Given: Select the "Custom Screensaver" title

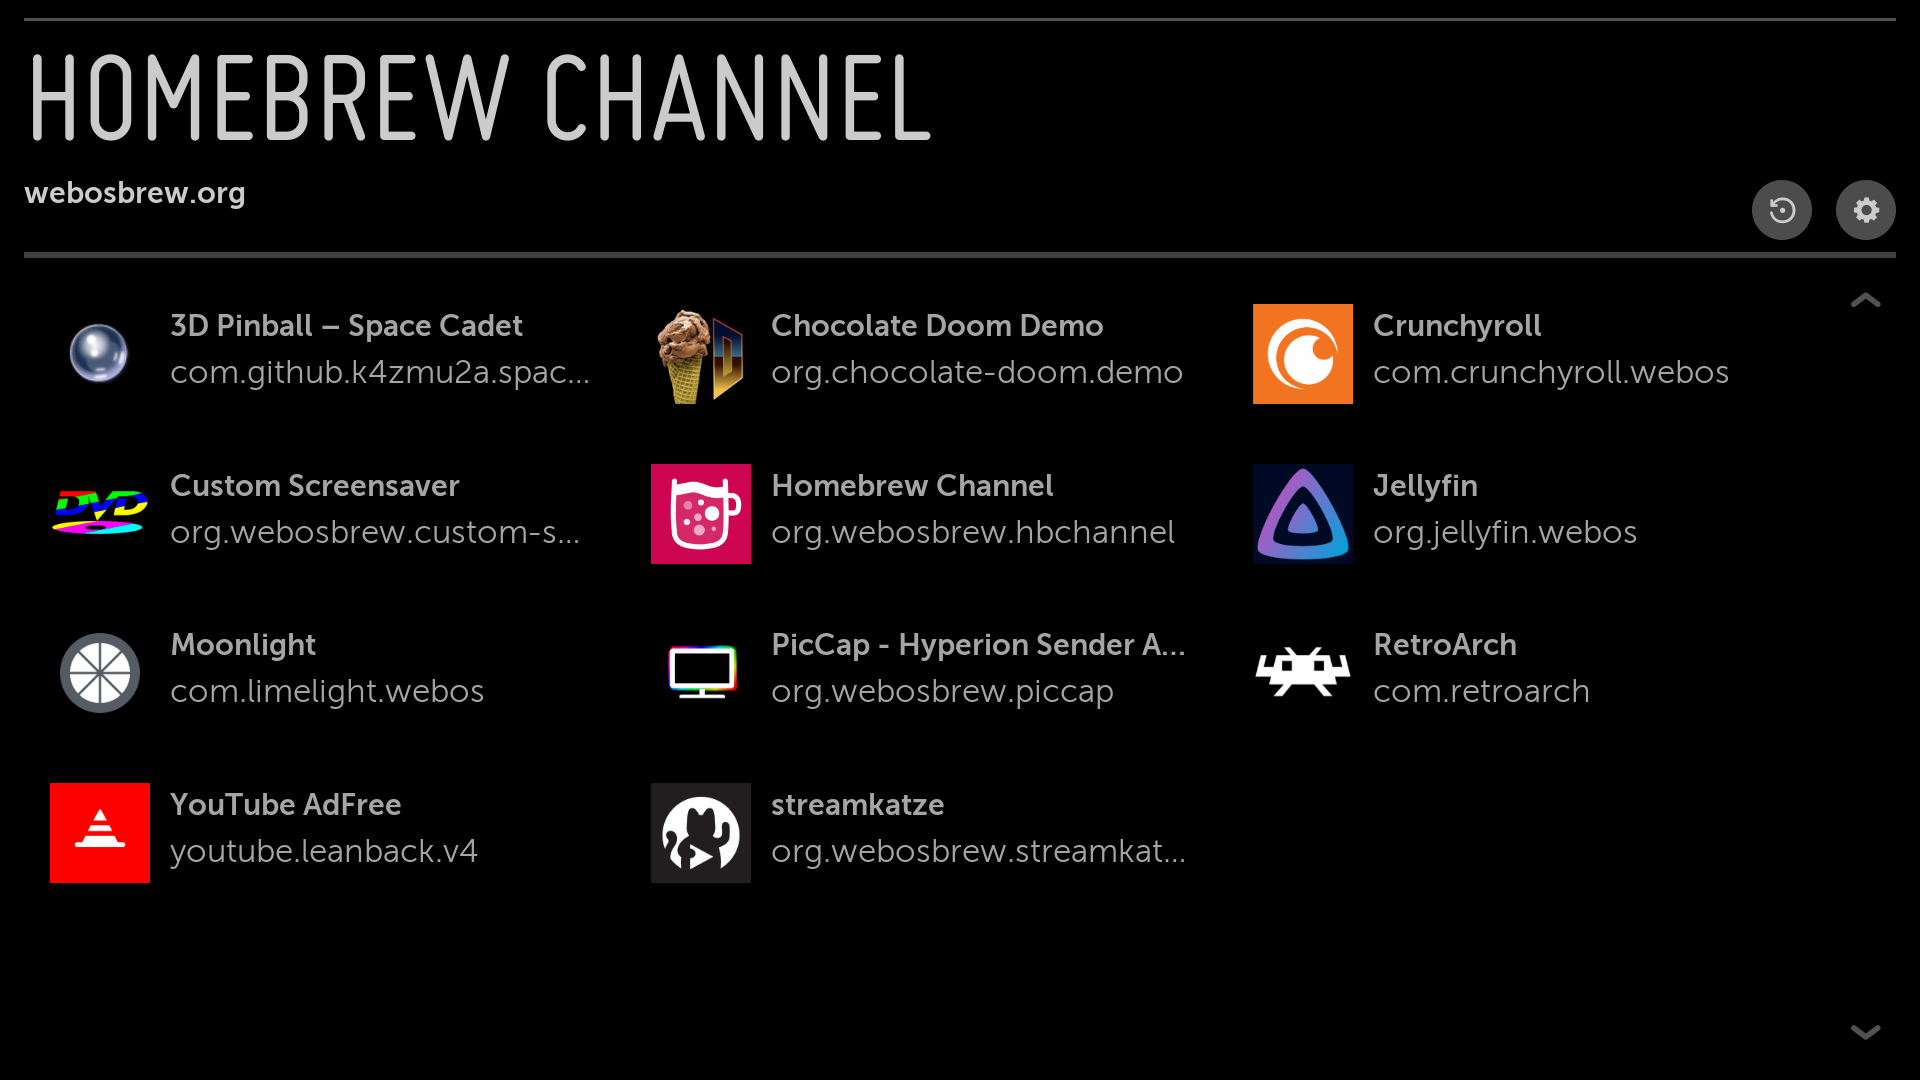Looking at the screenshot, I should click(315, 486).
